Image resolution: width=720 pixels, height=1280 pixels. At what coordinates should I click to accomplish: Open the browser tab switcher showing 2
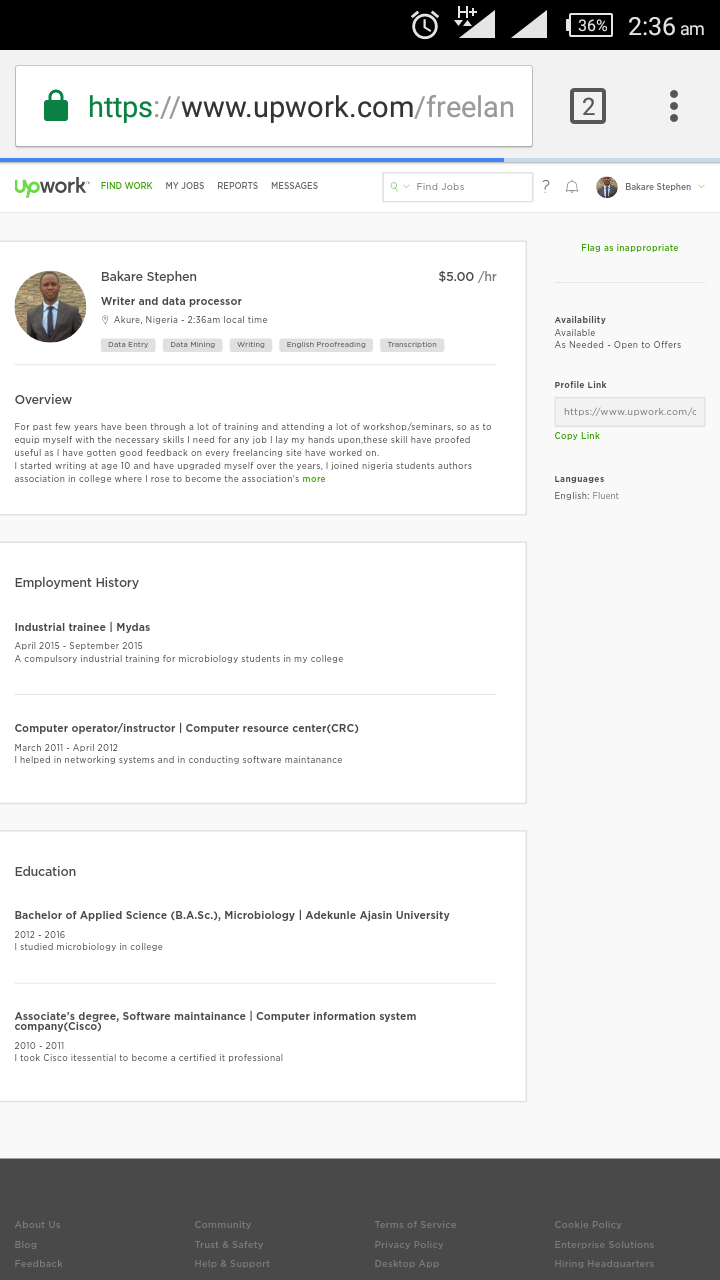588,106
